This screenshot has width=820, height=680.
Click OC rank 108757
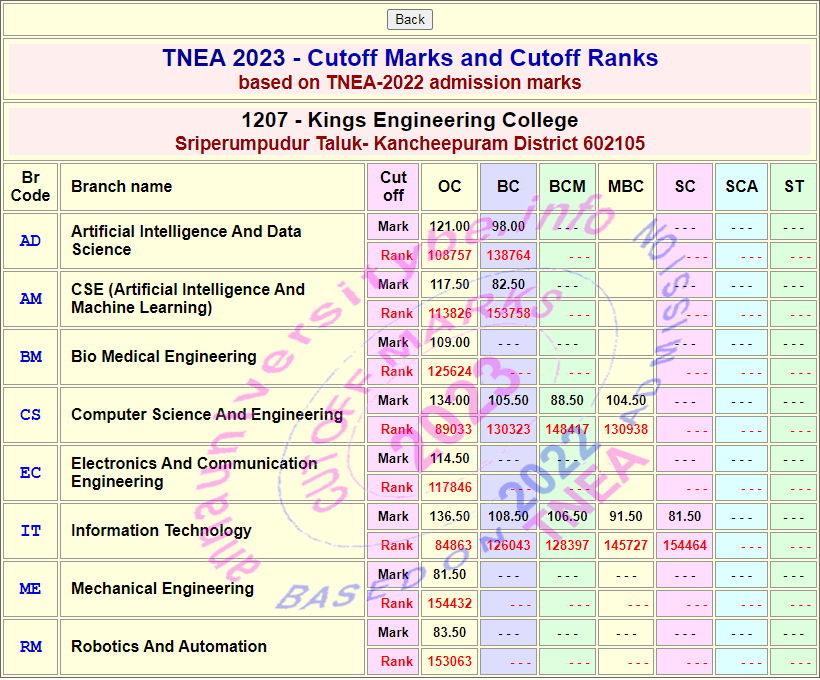(x=449, y=255)
